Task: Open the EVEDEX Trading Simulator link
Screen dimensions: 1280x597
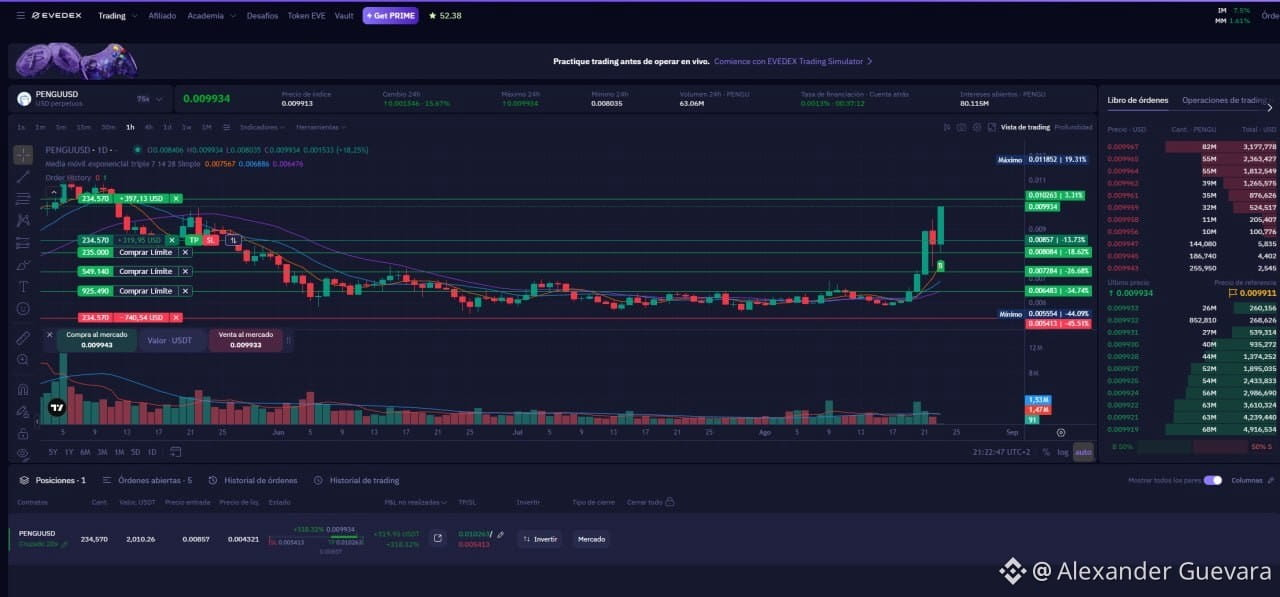Action: click(793, 61)
